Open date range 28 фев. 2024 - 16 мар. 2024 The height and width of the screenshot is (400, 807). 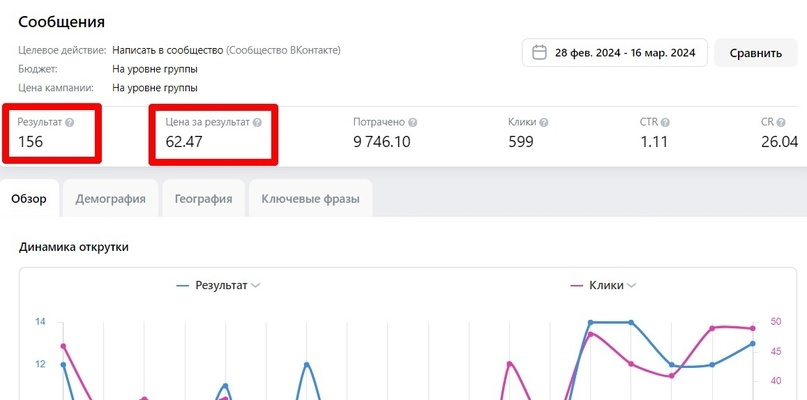click(x=615, y=53)
